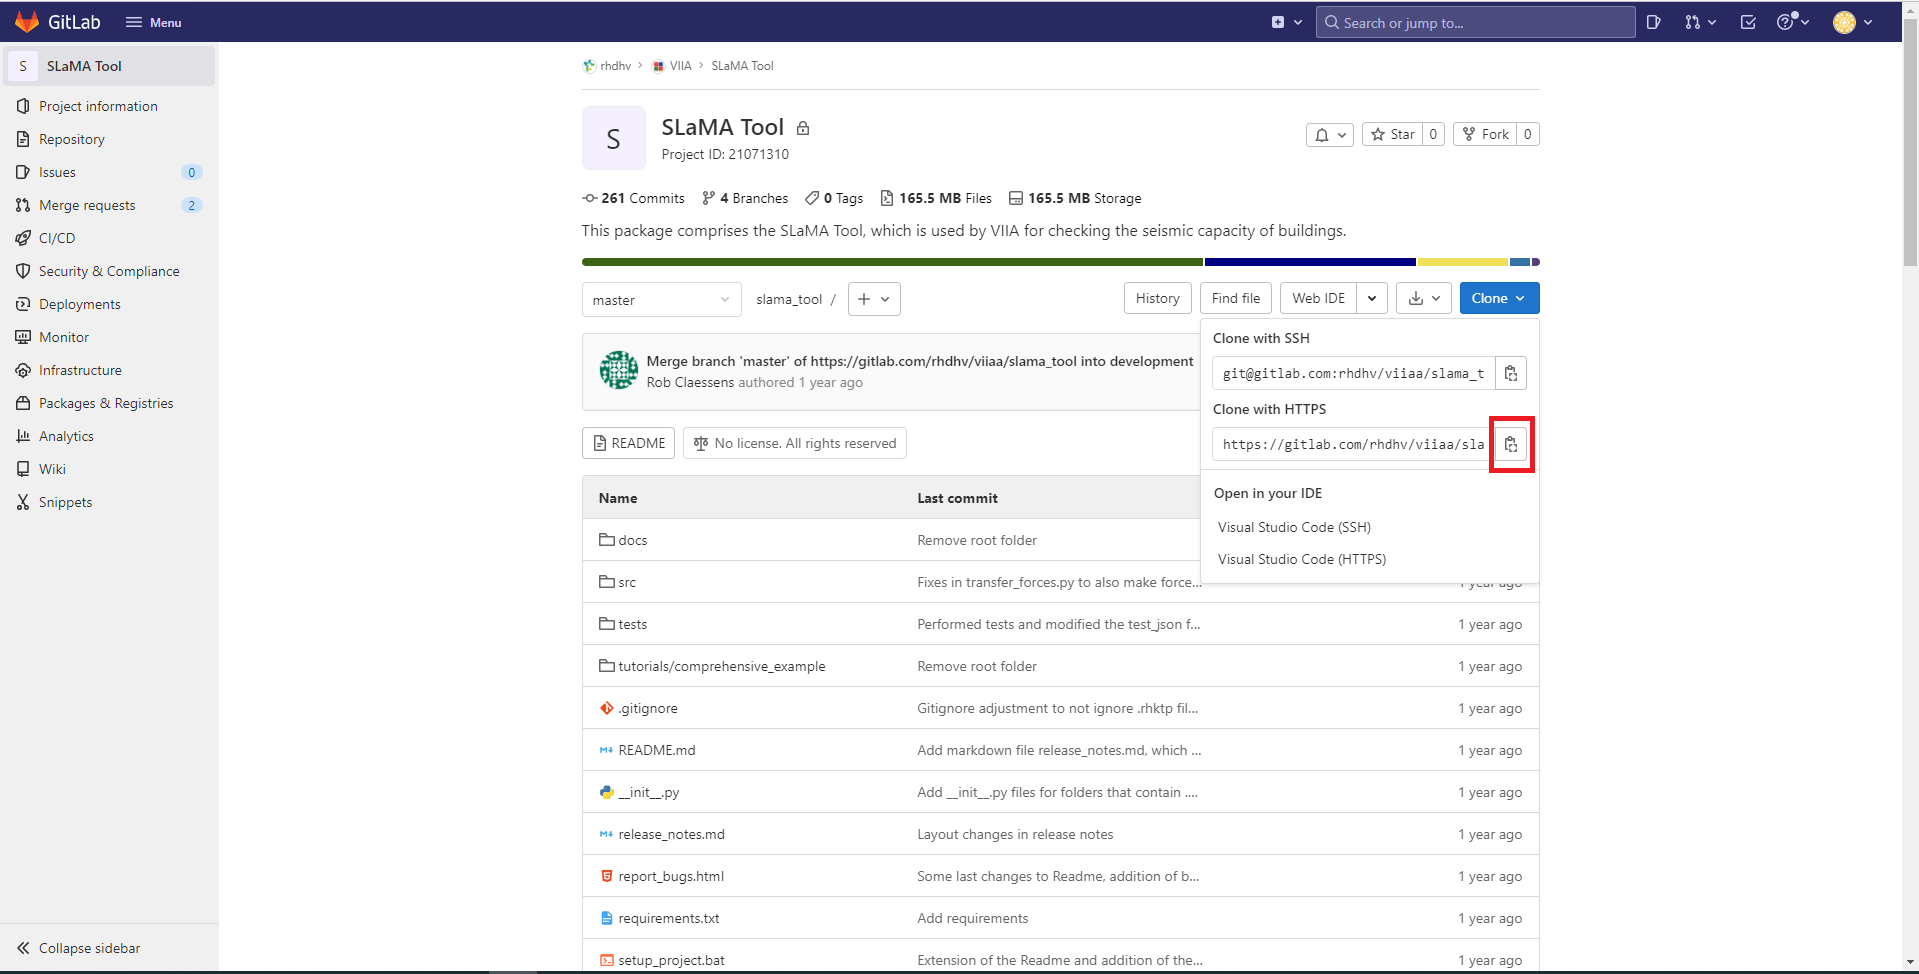The height and width of the screenshot is (974, 1919).
Task: Click the Snippets scissors icon
Action: pyautogui.click(x=23, y=502)
